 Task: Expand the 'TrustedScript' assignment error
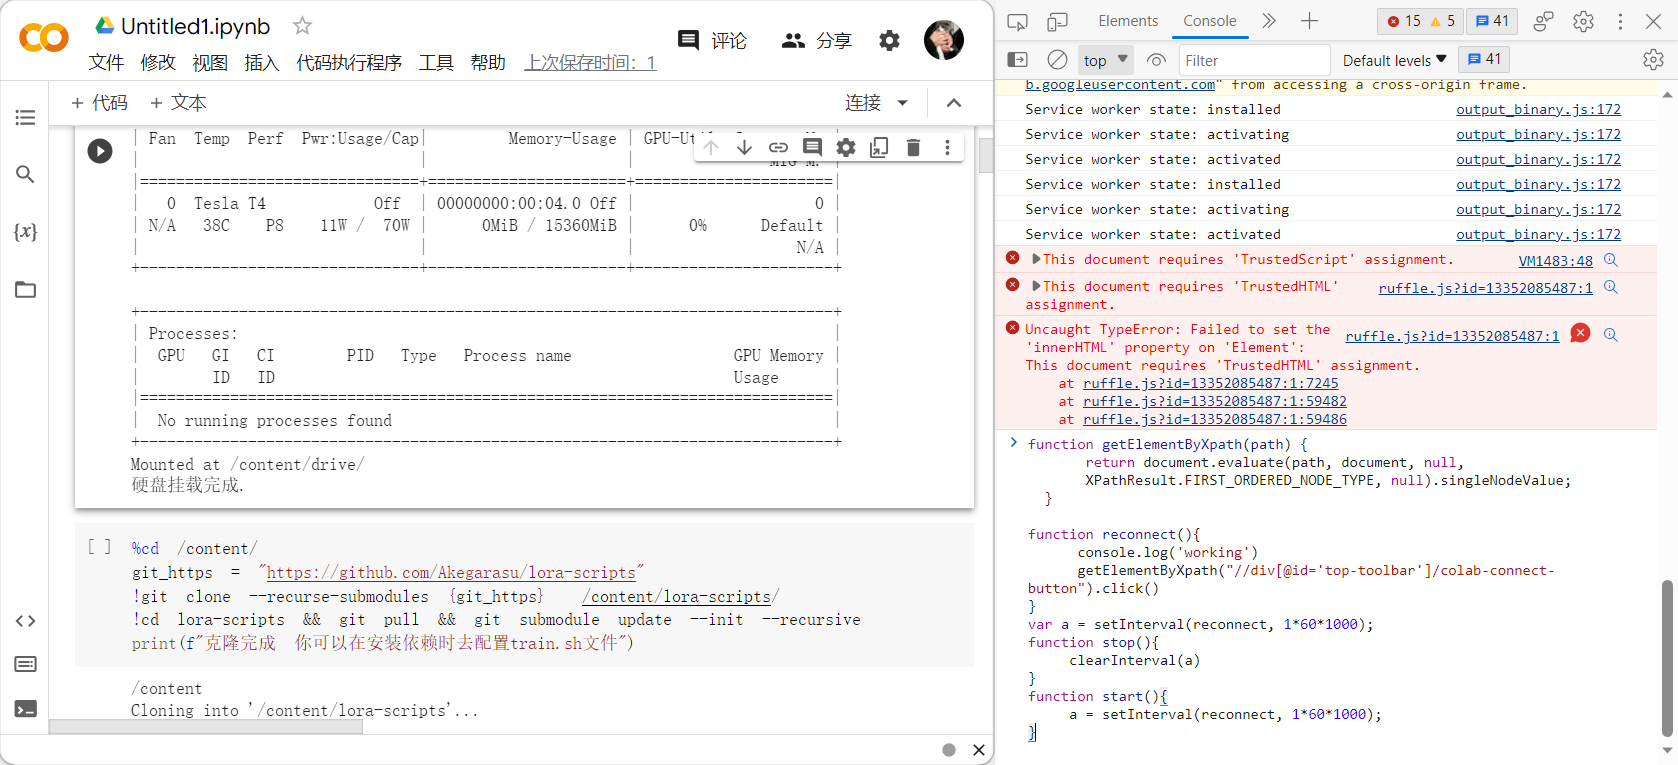[x=1037, y=259]
